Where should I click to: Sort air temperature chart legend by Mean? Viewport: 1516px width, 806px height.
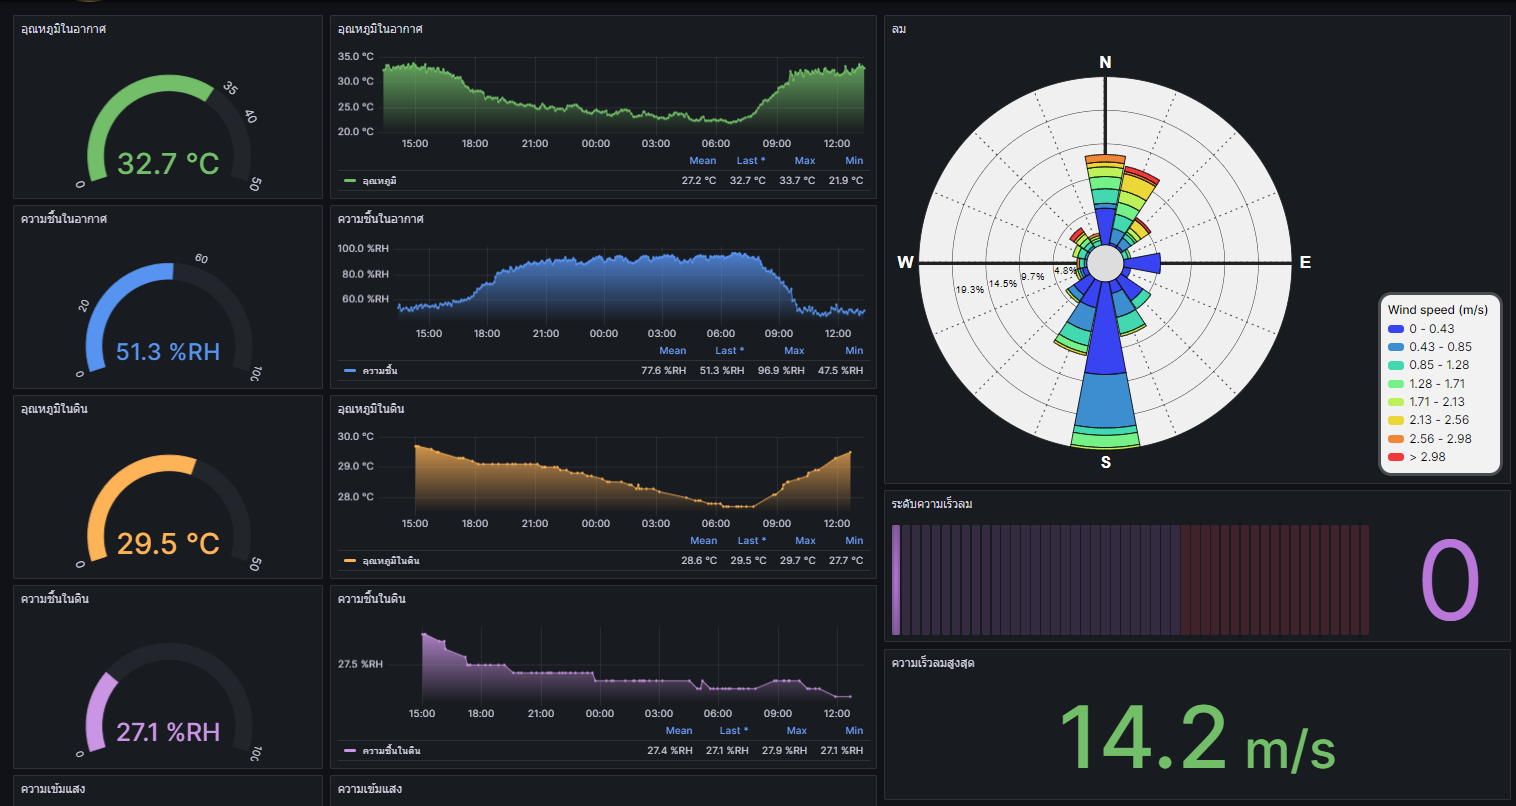coord(702,160)
